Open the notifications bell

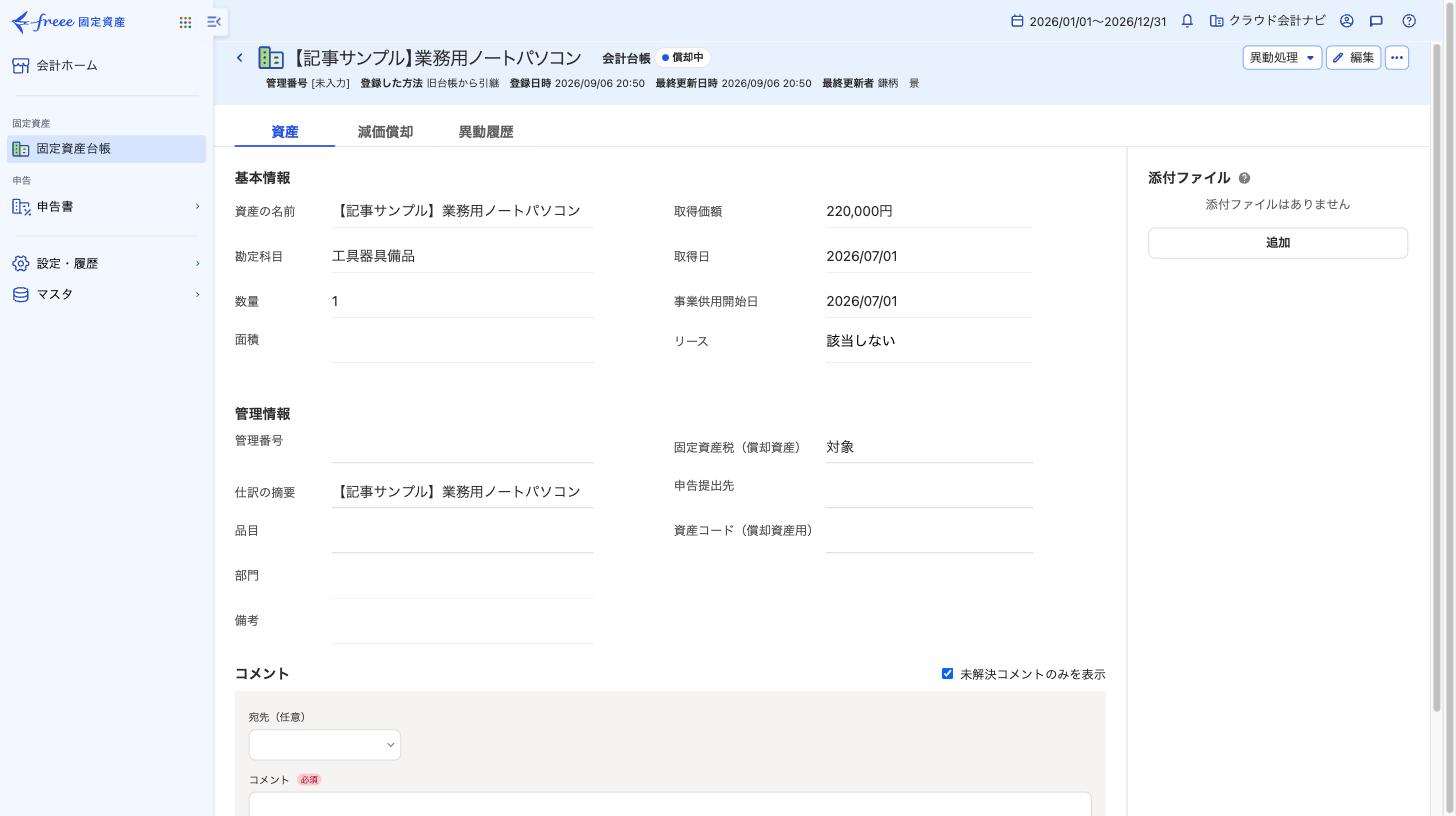point(1187,21)
